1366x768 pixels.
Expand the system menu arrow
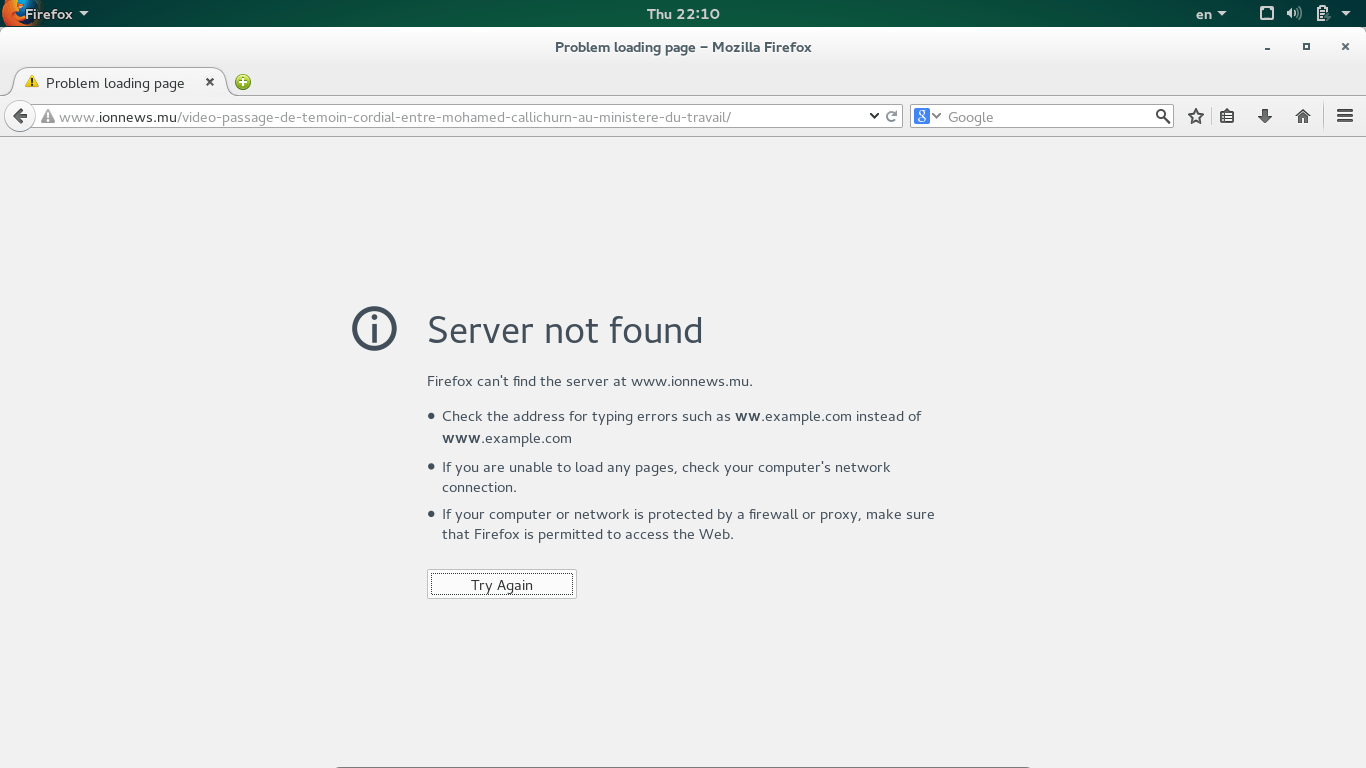pyautogui.click(x=1346, y=14)
